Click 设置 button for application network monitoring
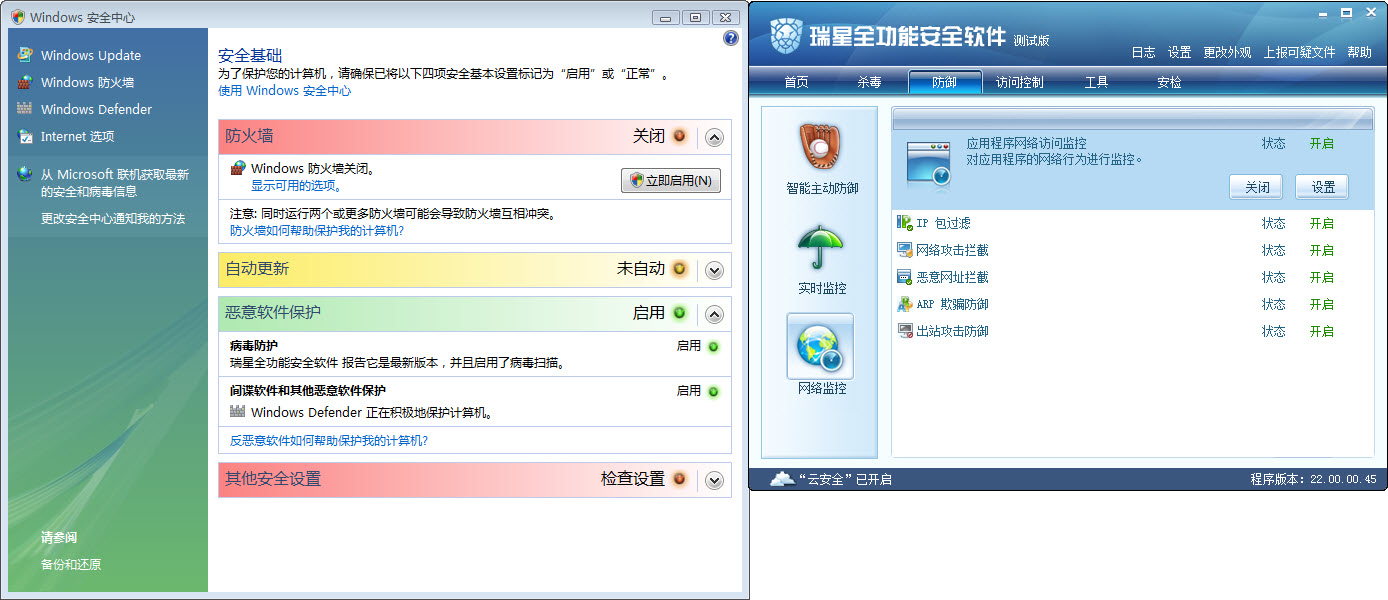 (x=1322, y=187)
